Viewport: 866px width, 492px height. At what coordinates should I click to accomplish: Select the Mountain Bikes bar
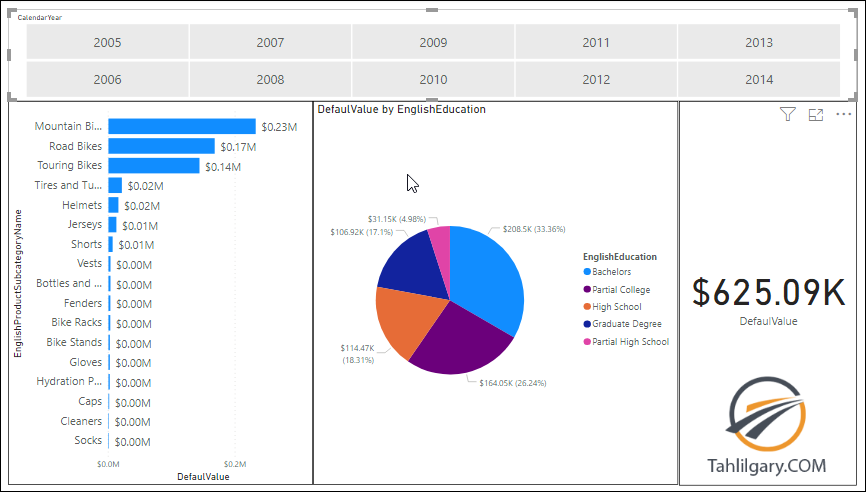click(182, 126)
